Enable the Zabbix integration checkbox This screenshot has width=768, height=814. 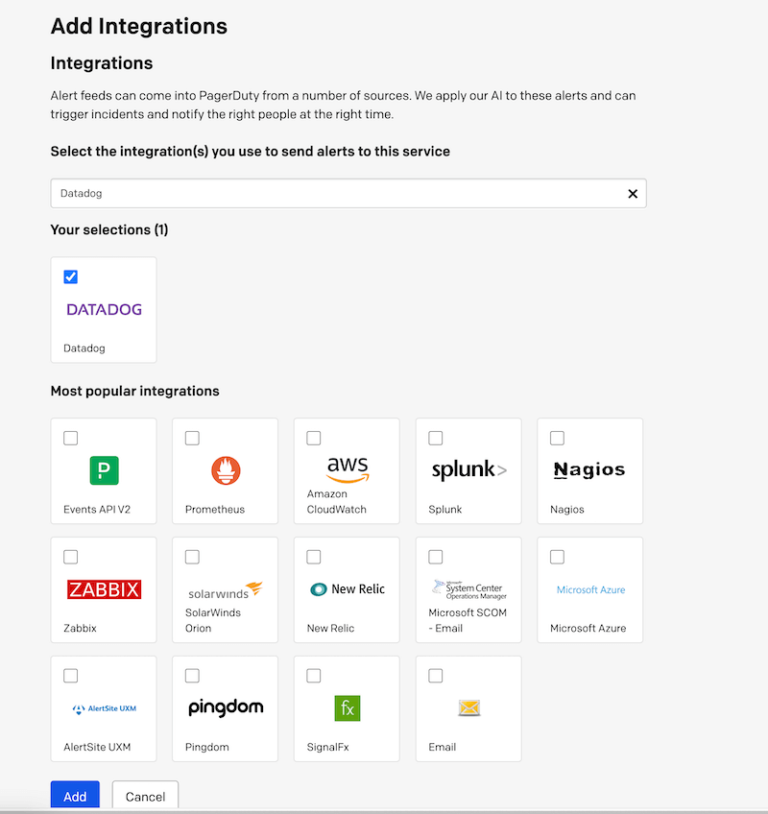(x=70, y=556)
